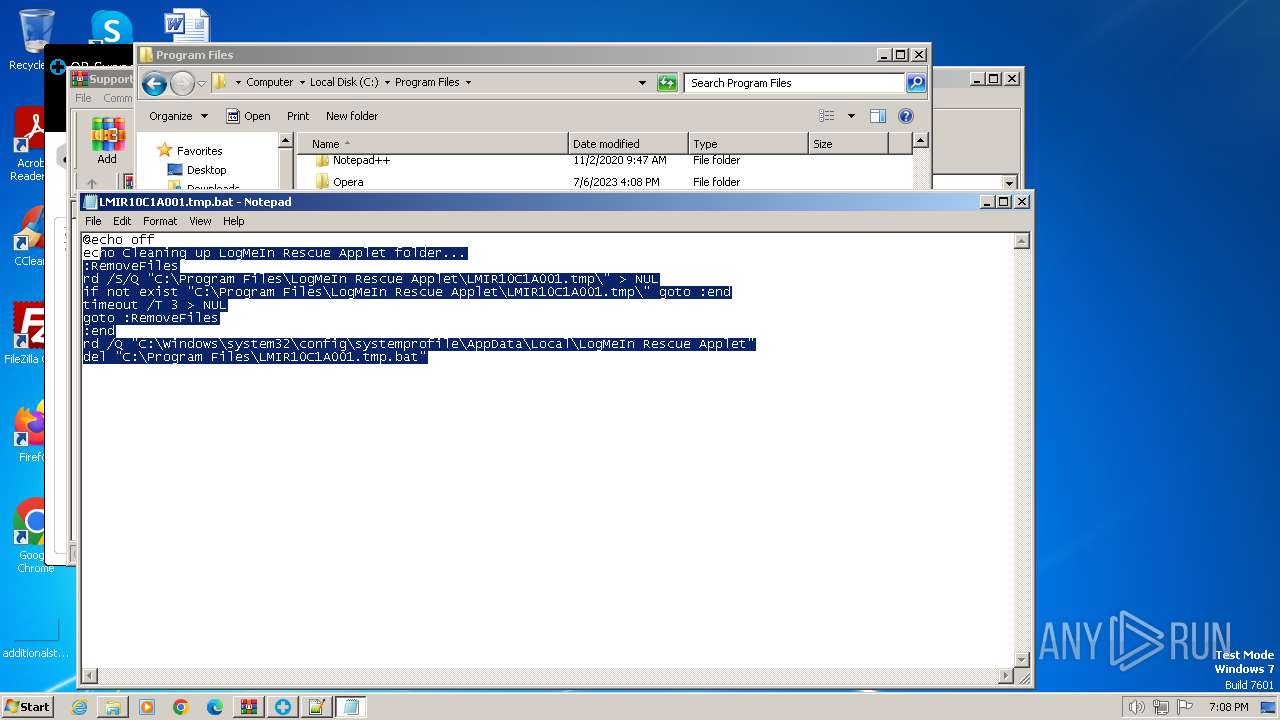The image size is (1280, 720).
Task: Click the search magnifier icon
Action: [916, 83]
